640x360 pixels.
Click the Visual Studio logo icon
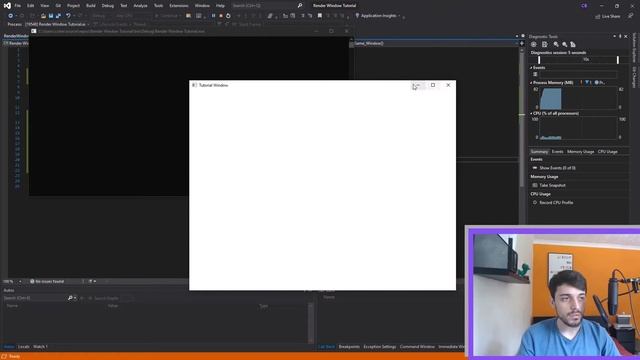coord(7,6)
